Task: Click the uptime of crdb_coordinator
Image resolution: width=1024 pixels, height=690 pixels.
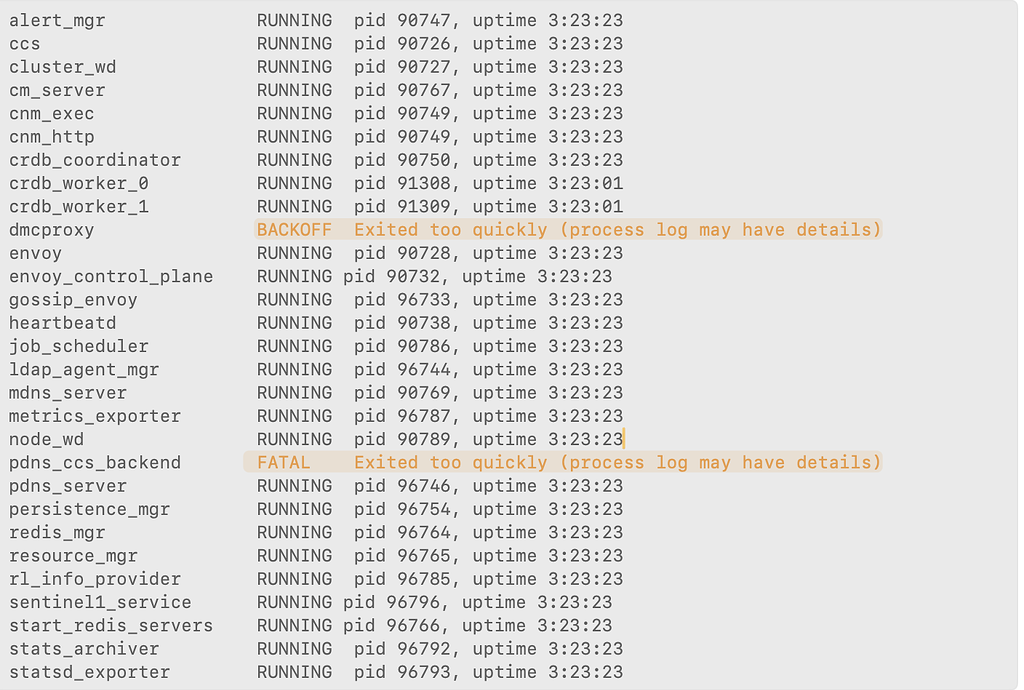Action: [x=548, y=160]
